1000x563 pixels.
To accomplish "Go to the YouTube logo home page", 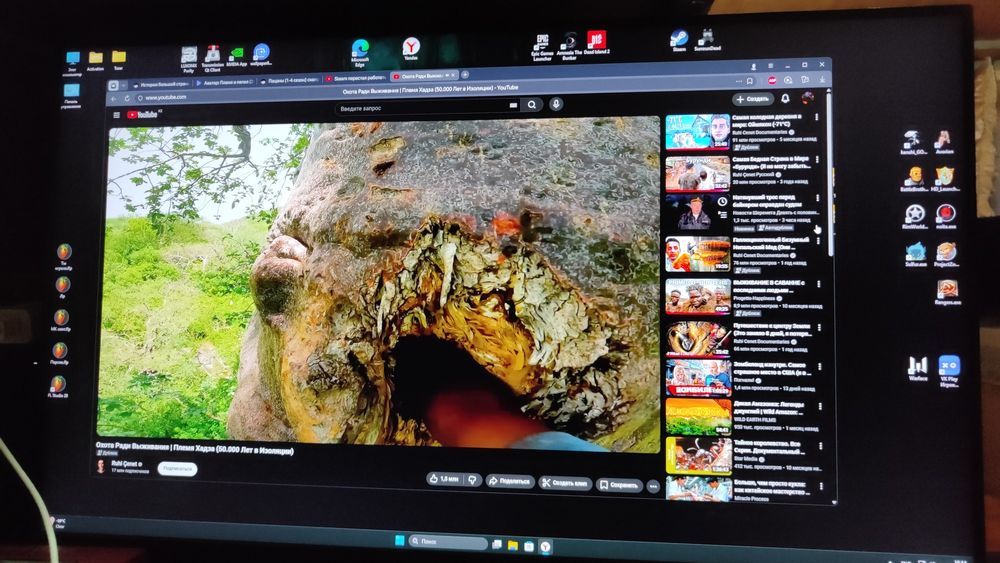I will click(x=143, y=115).
